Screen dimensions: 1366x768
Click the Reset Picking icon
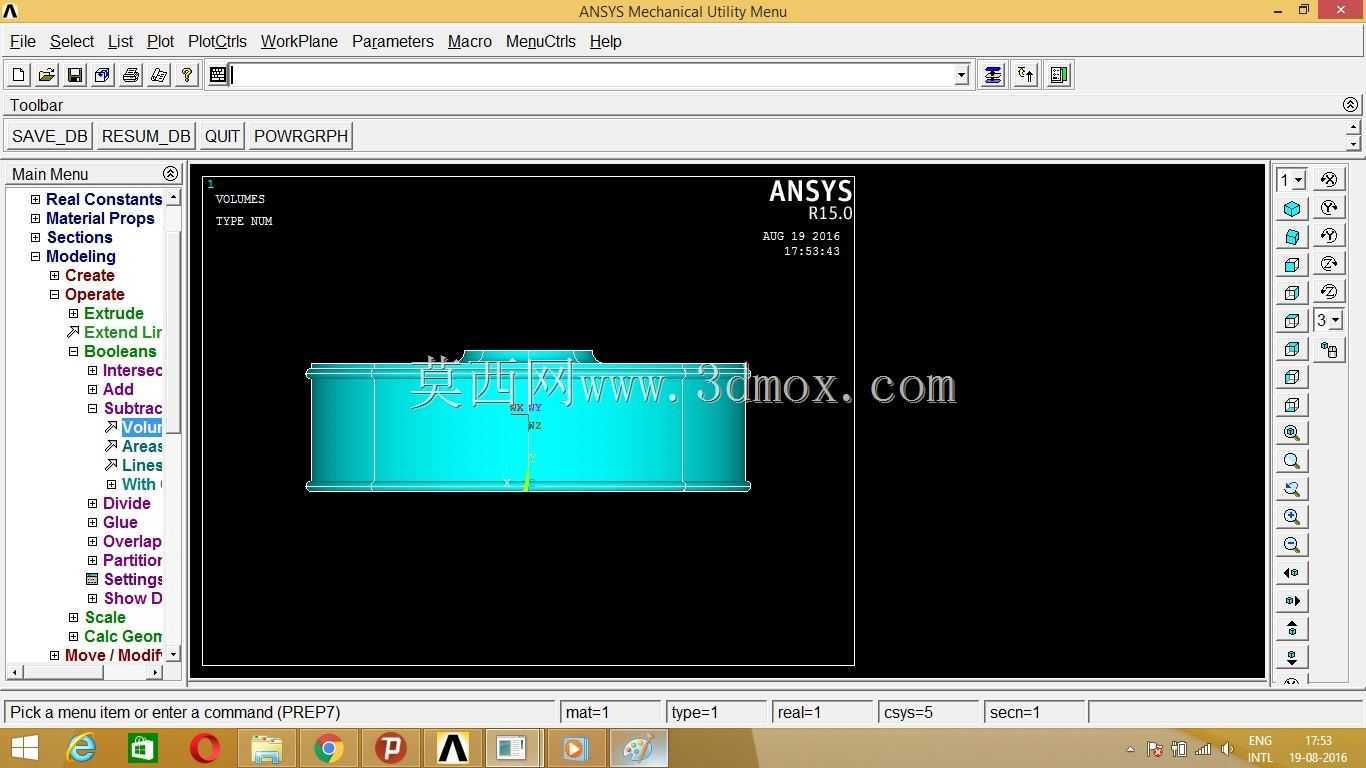tap(1025, 75)
